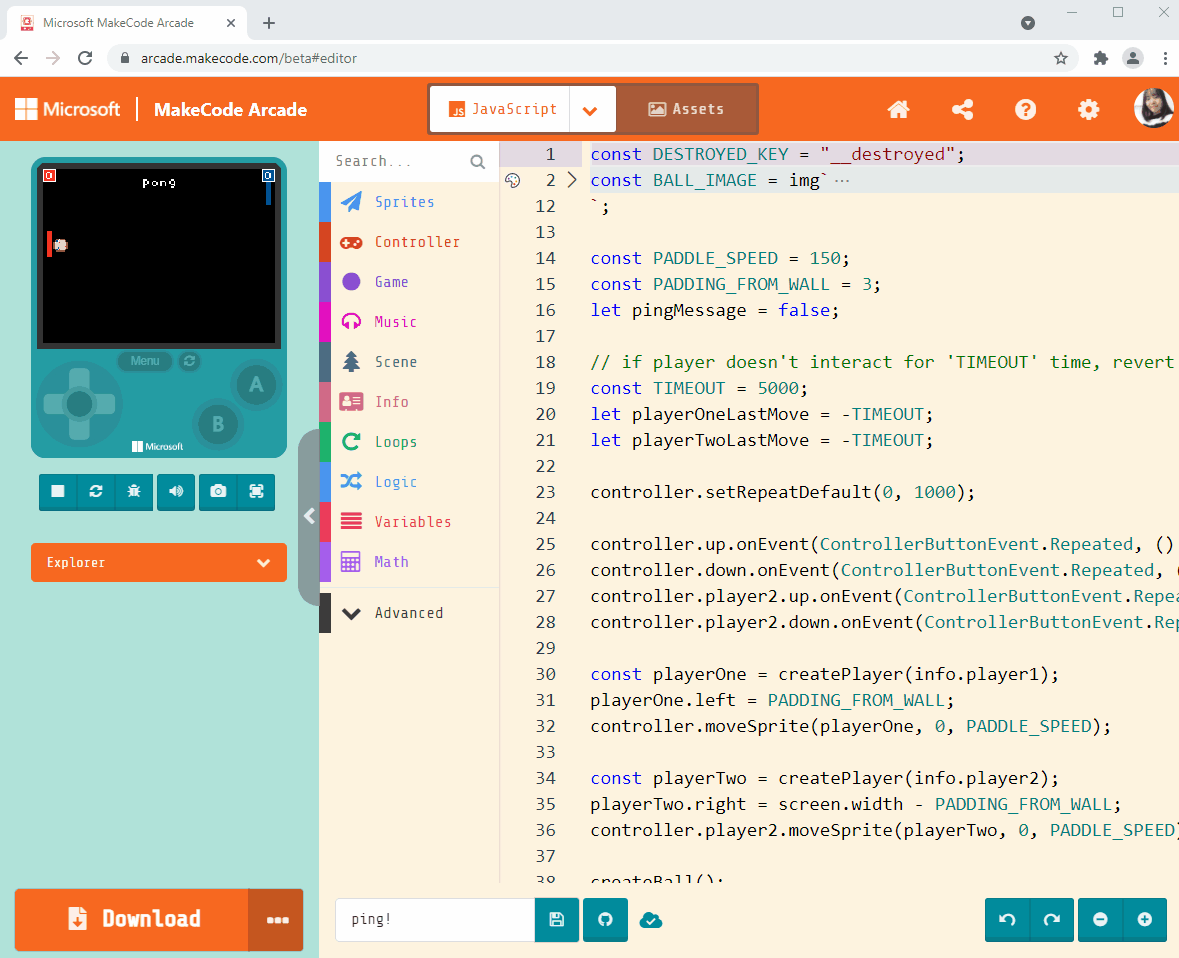Mute the simulator audio
The image size is (1179, 958).
tap(176, 492)
